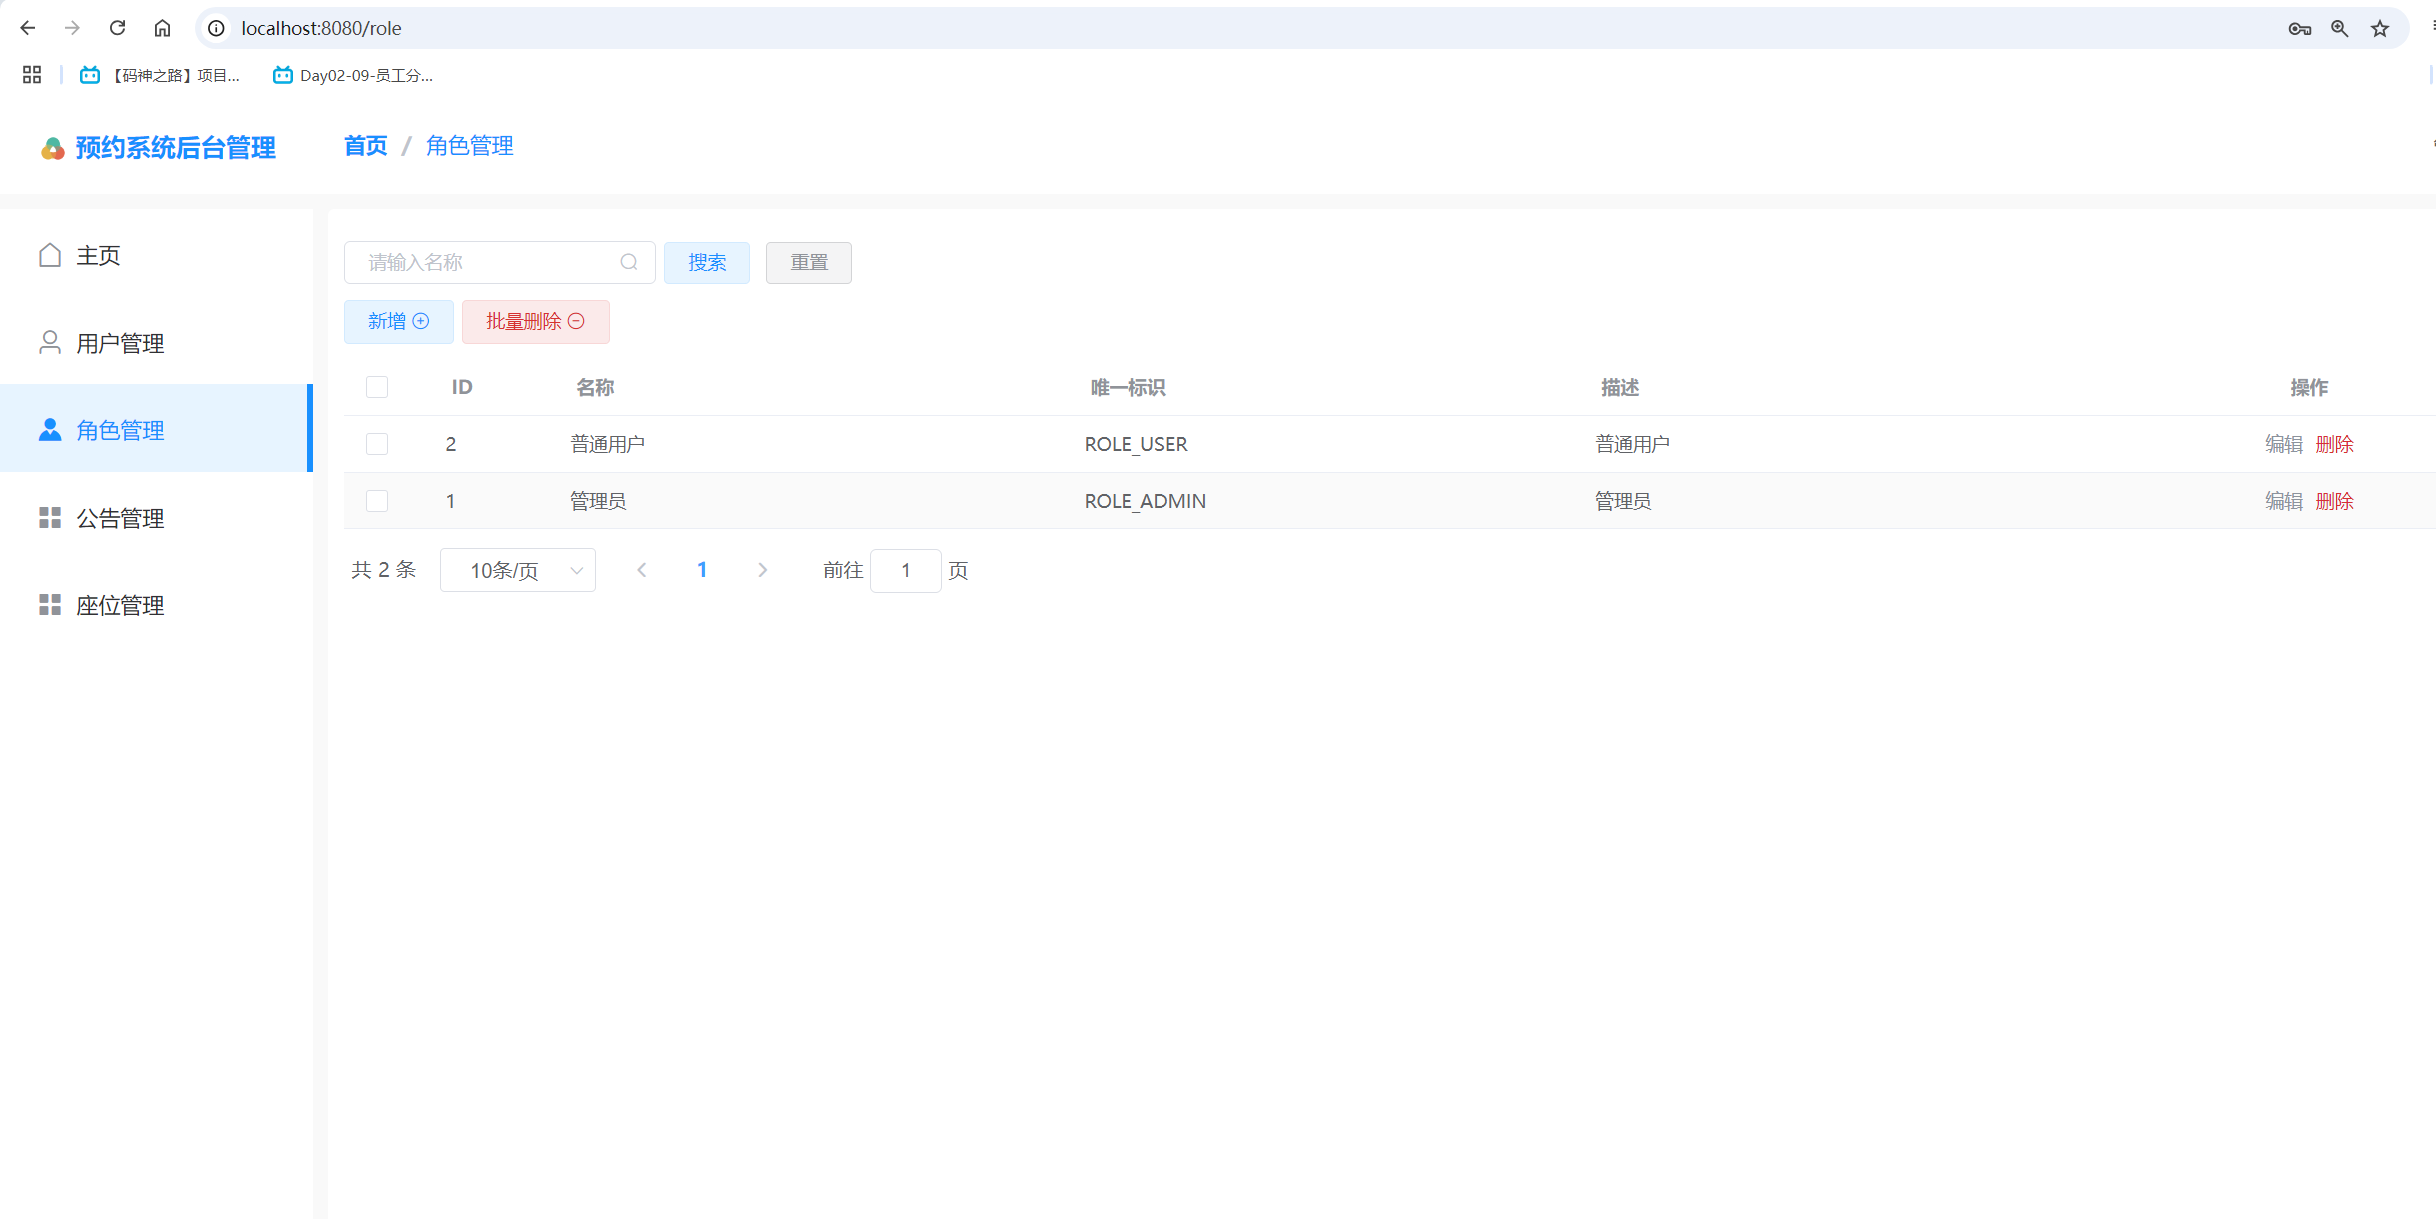Go to the next page with the right chevron
The height and width of the screenshot is (1219, 2436).
763,570
